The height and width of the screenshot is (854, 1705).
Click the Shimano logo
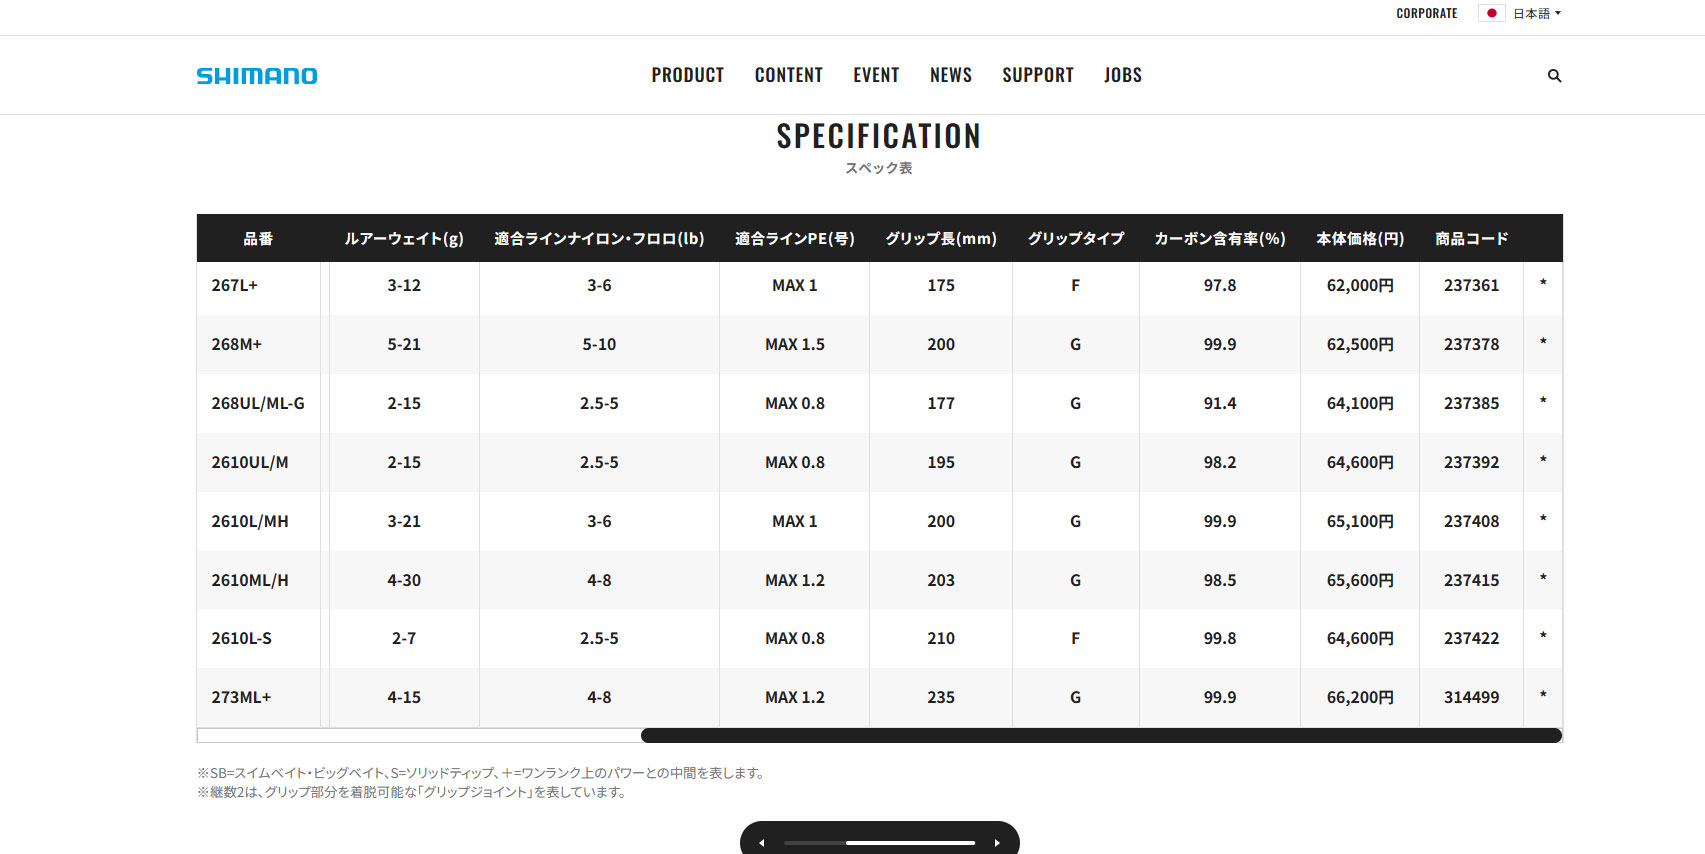coord(257,76)
